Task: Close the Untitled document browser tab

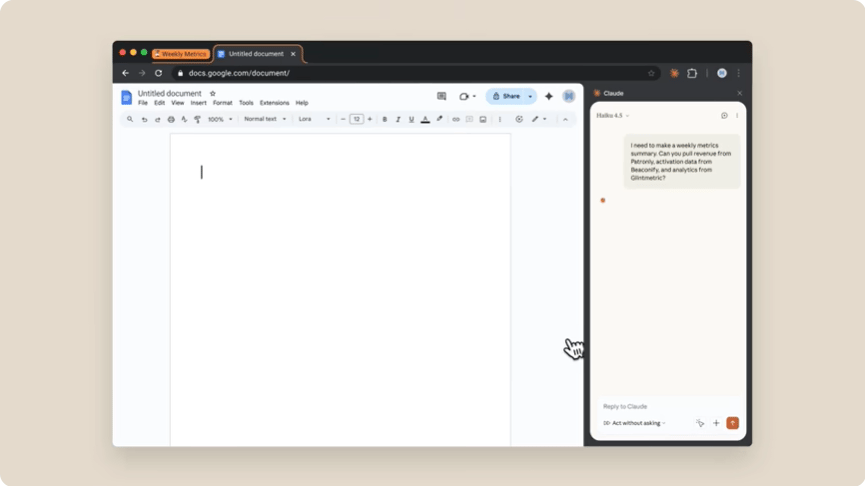Action: [293, 54]
